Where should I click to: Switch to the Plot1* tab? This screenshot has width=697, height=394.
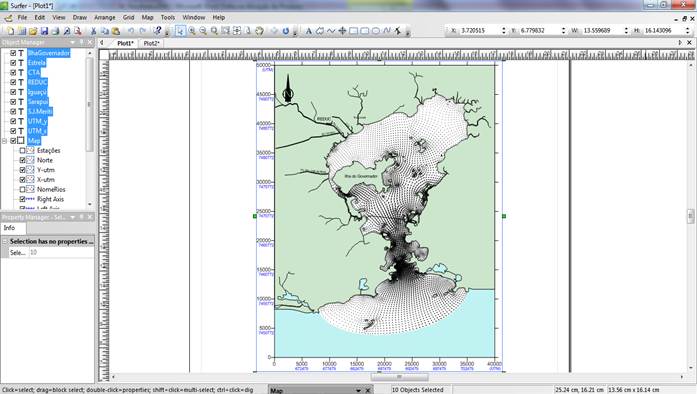click(125, 43)
